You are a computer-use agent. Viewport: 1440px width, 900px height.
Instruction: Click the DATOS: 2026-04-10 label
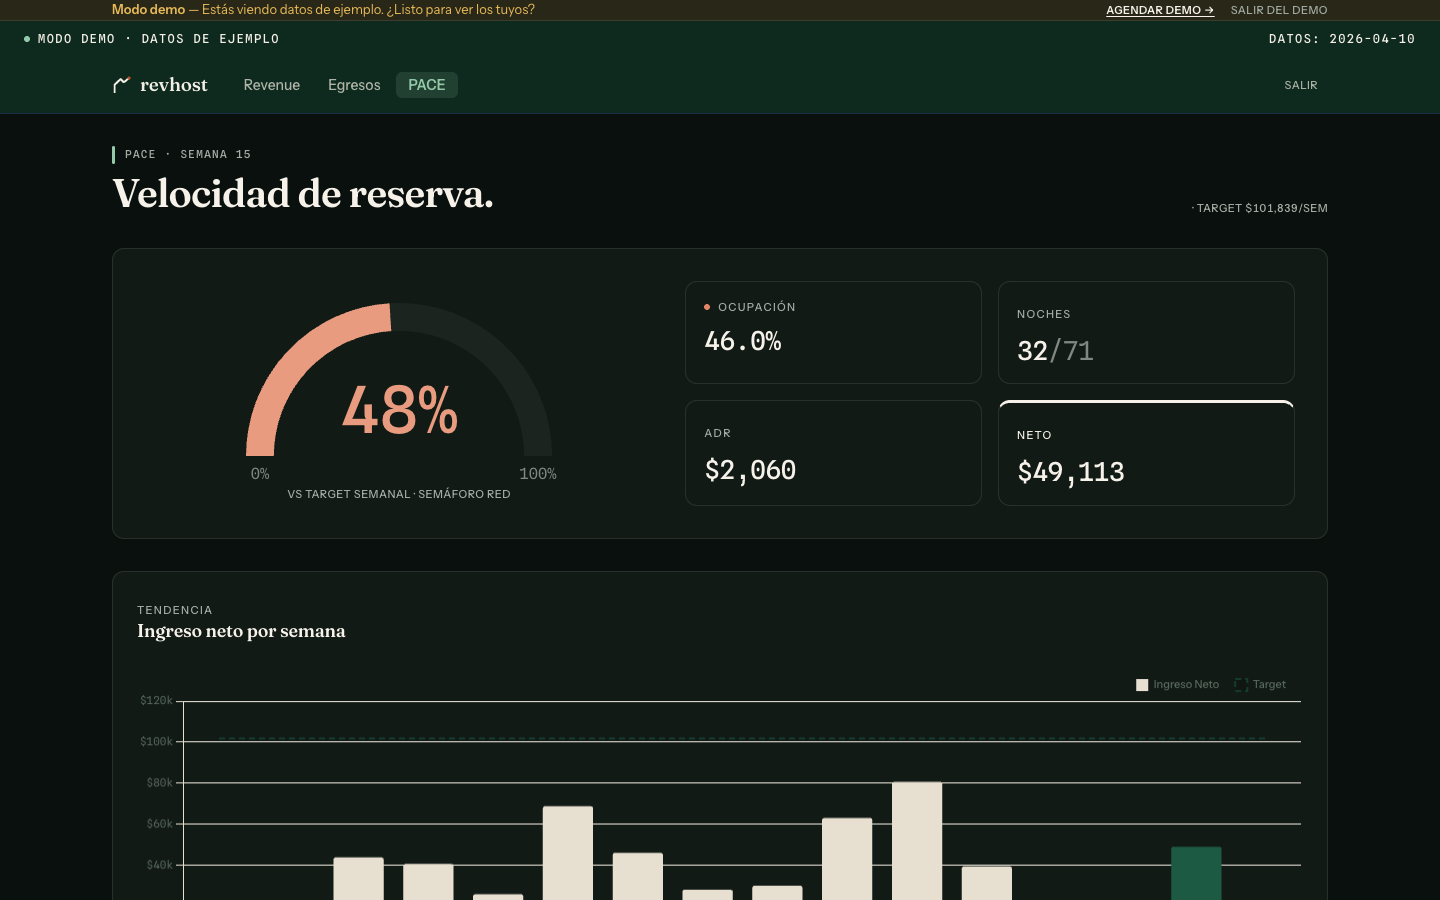coord(1342,39)
